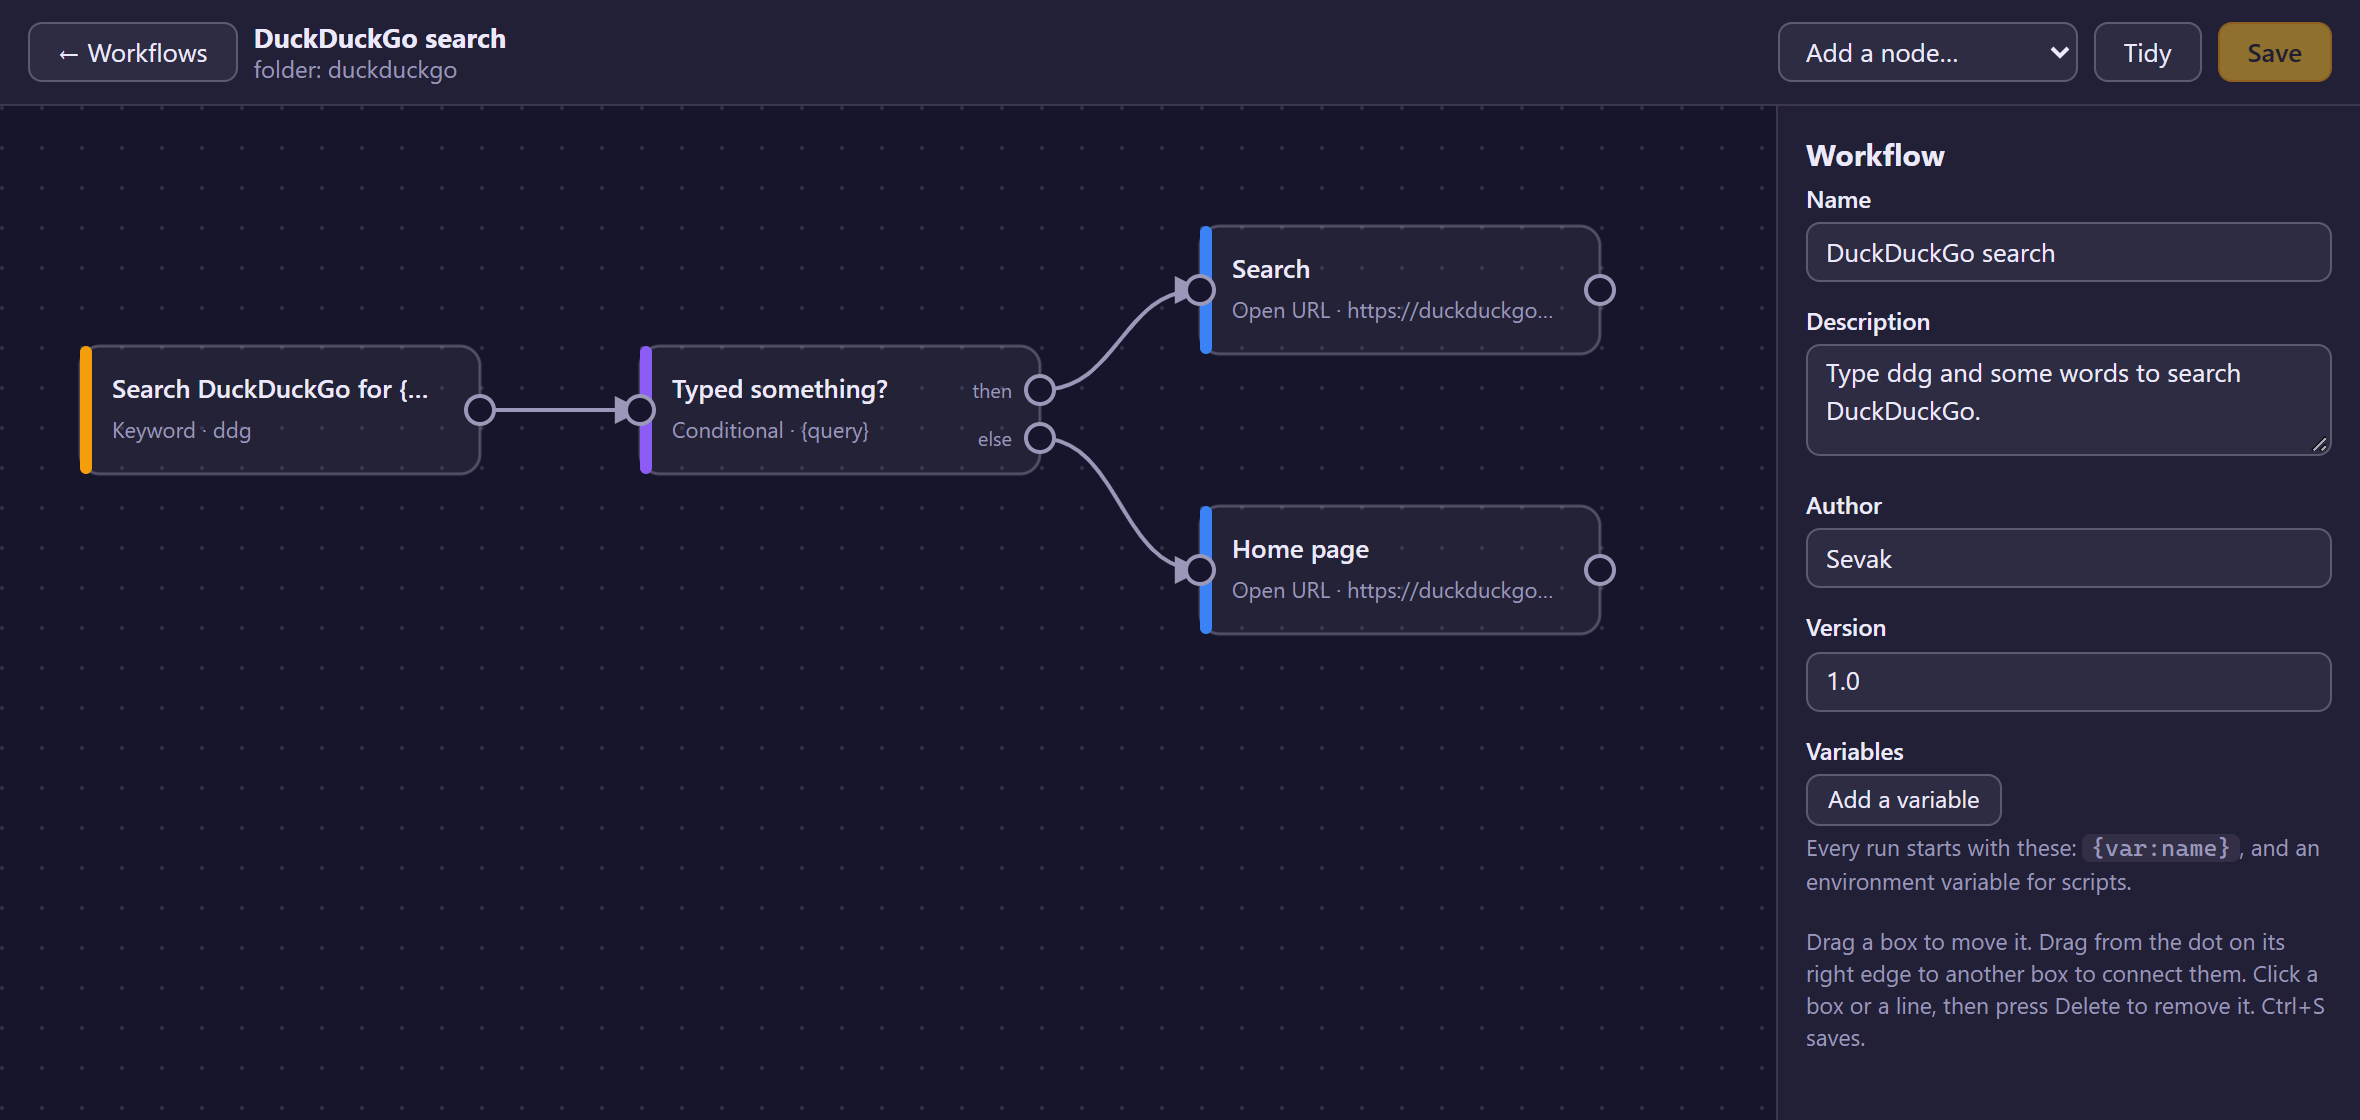This screenshot has width=2360, height=1120.
Task: Click the Add a variable button
Action: (1903, 800)
